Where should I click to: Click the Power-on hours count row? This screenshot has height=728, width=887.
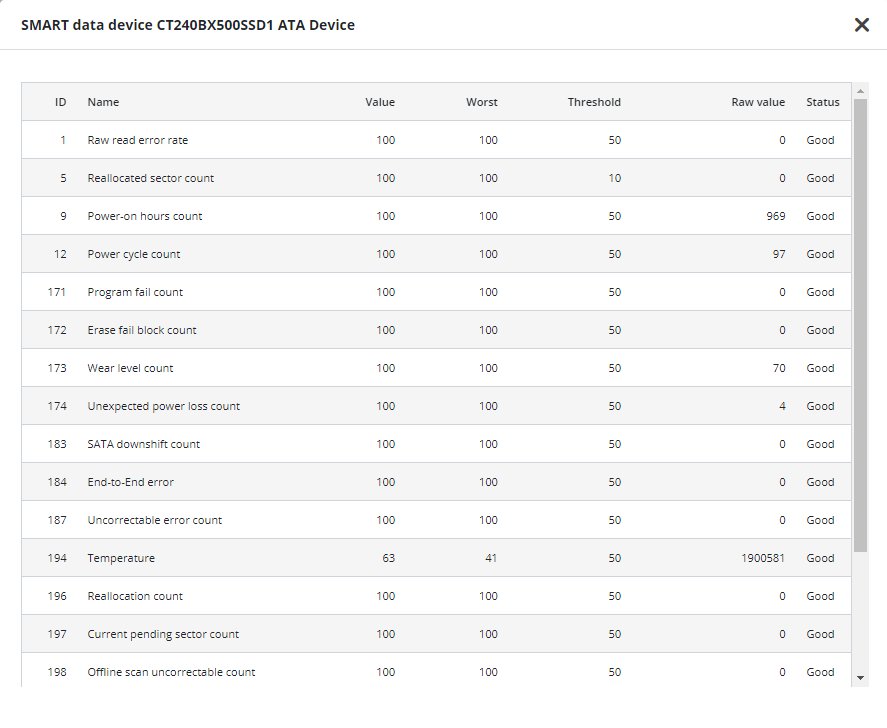pos(145,216)
